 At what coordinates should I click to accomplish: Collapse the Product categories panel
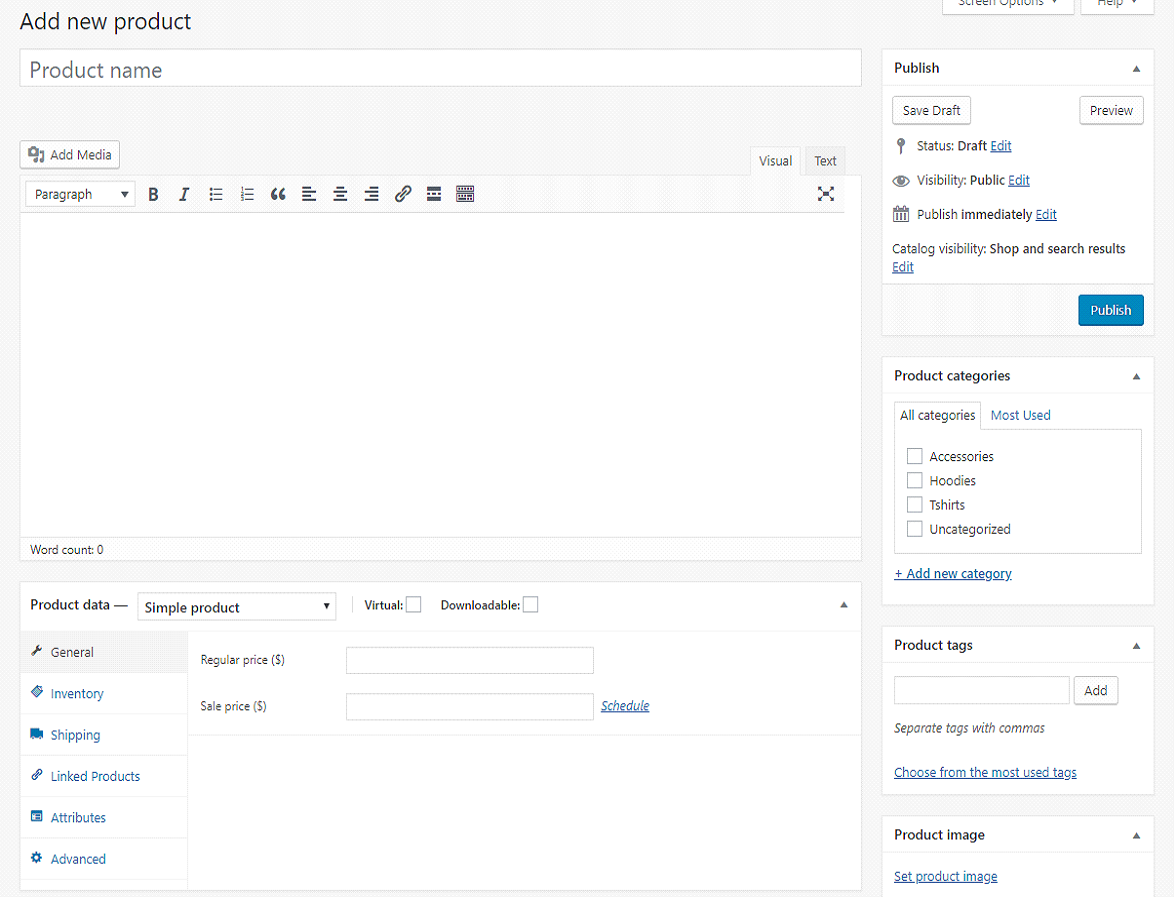[x=1136, y=376]
